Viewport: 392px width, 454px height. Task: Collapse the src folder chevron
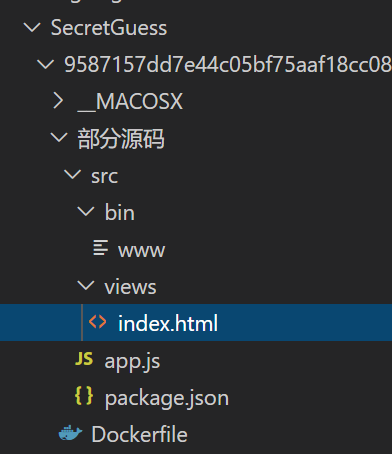pos(72,175)
